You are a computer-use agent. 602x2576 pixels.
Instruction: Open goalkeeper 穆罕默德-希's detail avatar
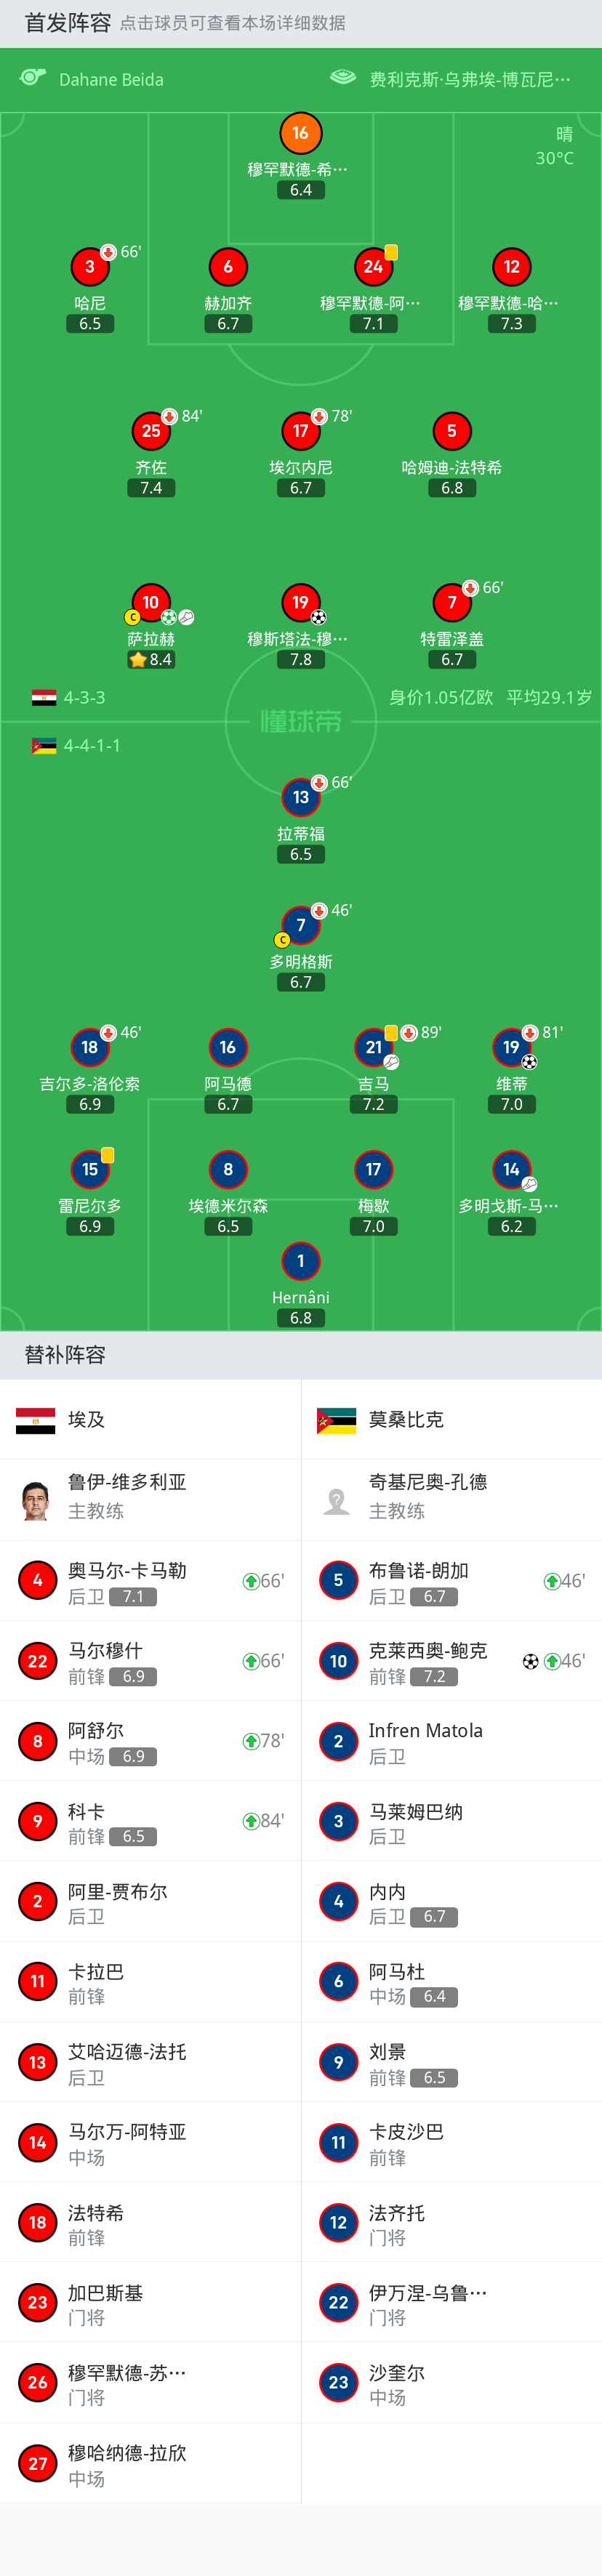[300, 132]
